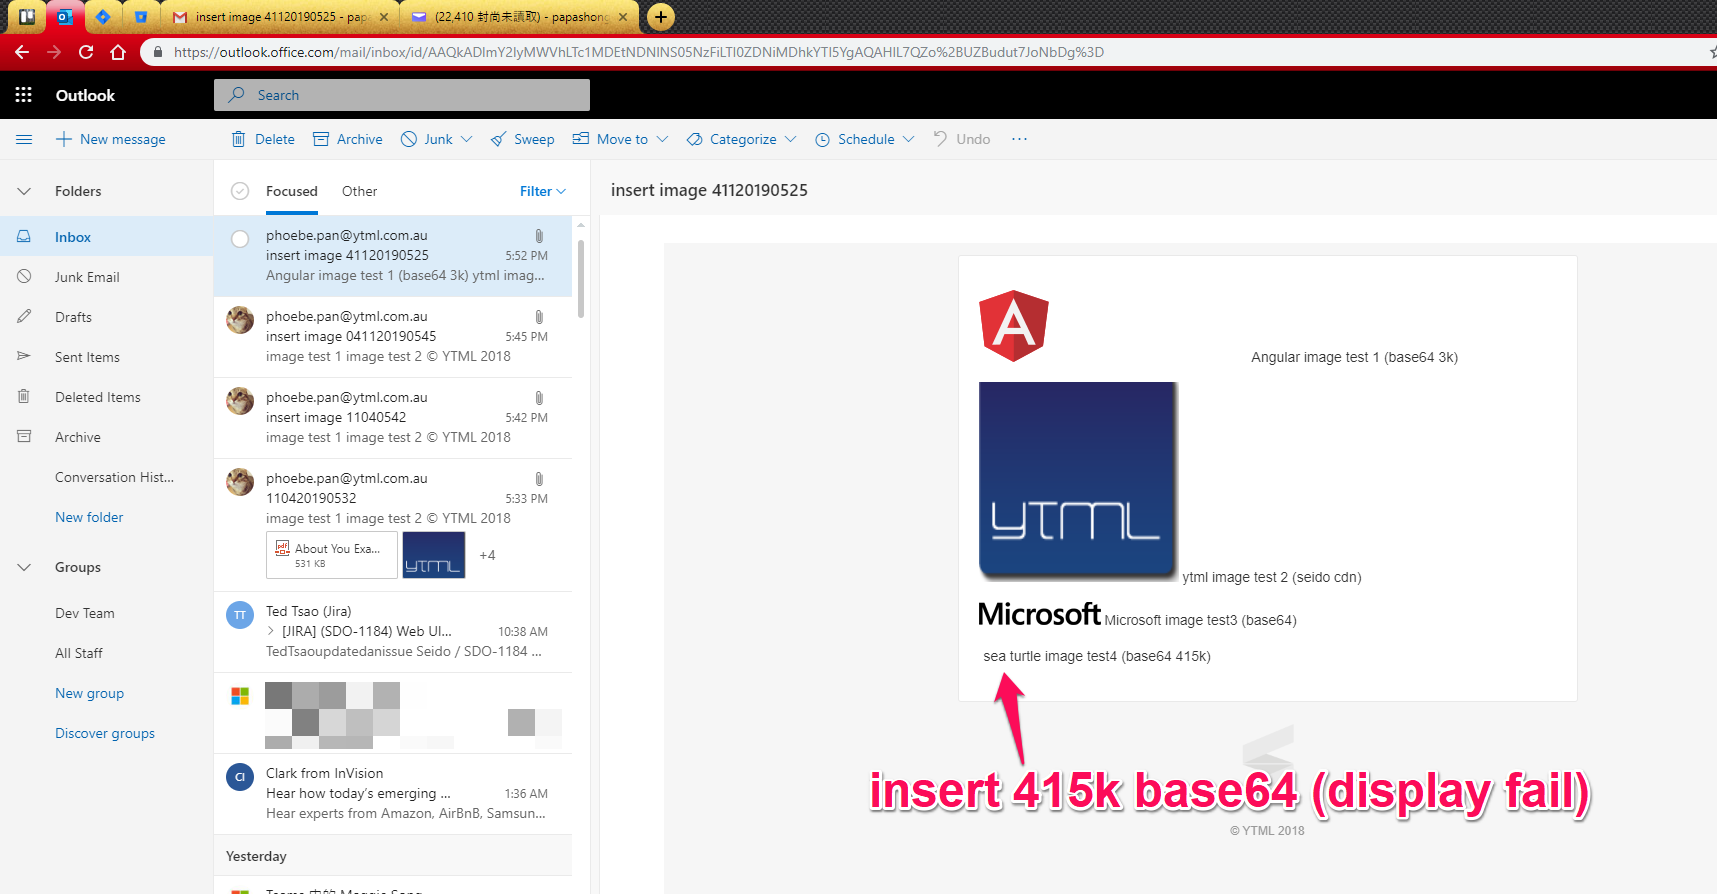Click the New group link
Screen dimensions: 1717x894
tap(89, 693)
